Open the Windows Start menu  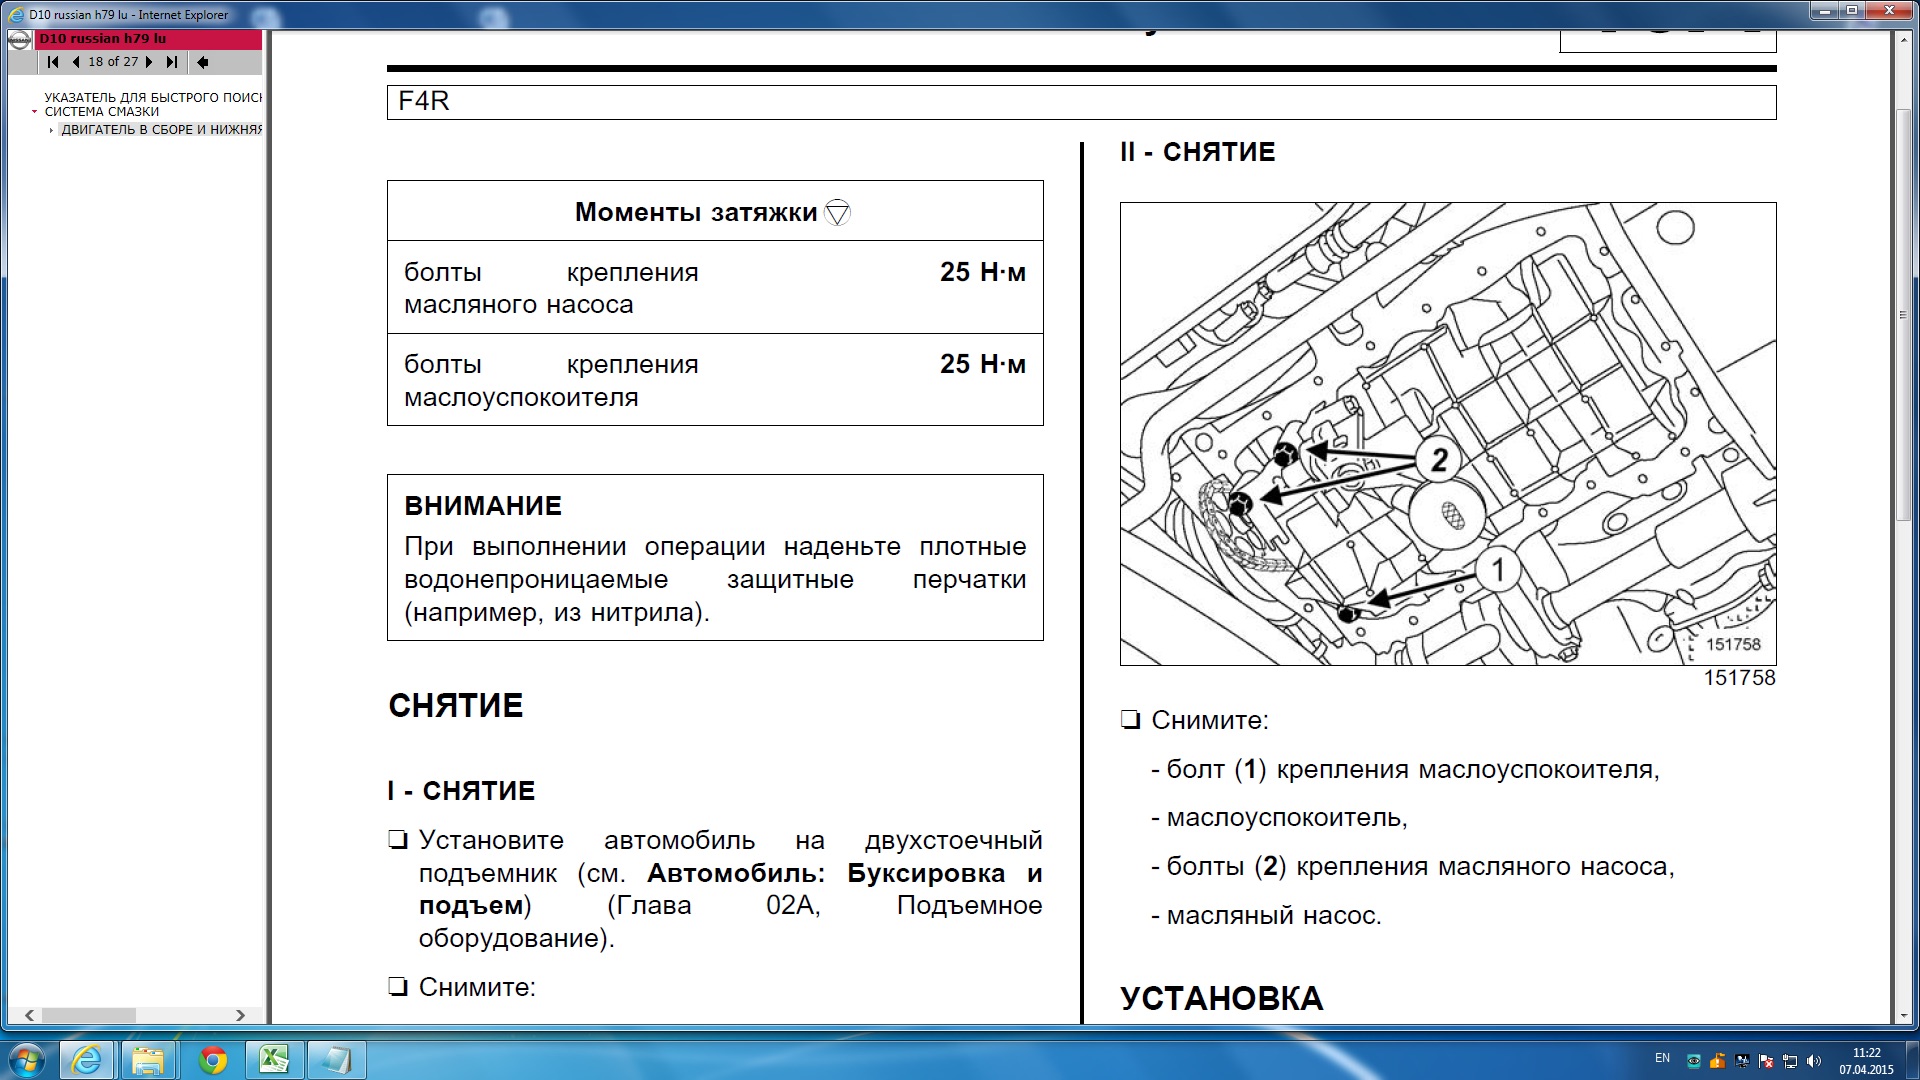26,1059
